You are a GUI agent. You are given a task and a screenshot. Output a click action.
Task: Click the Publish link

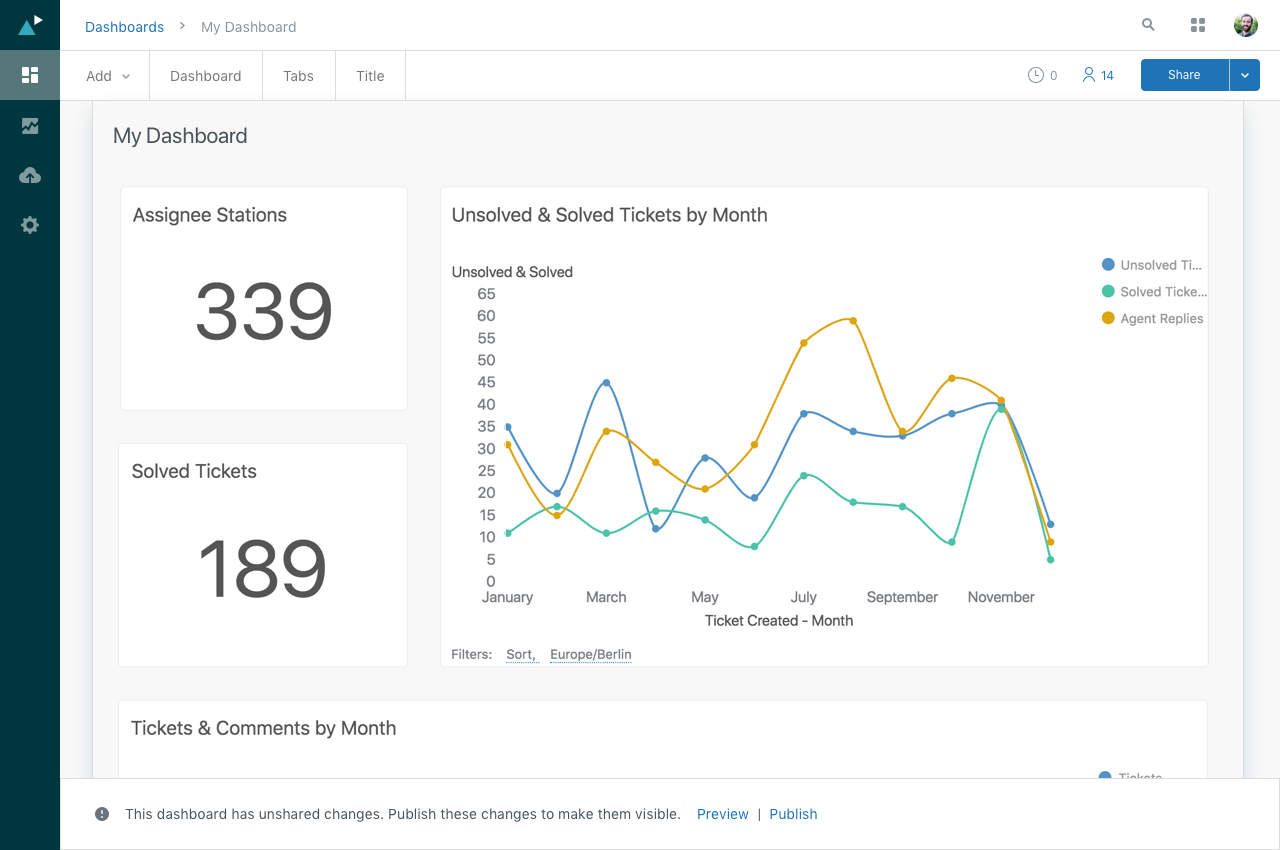[x=793, y=814]
